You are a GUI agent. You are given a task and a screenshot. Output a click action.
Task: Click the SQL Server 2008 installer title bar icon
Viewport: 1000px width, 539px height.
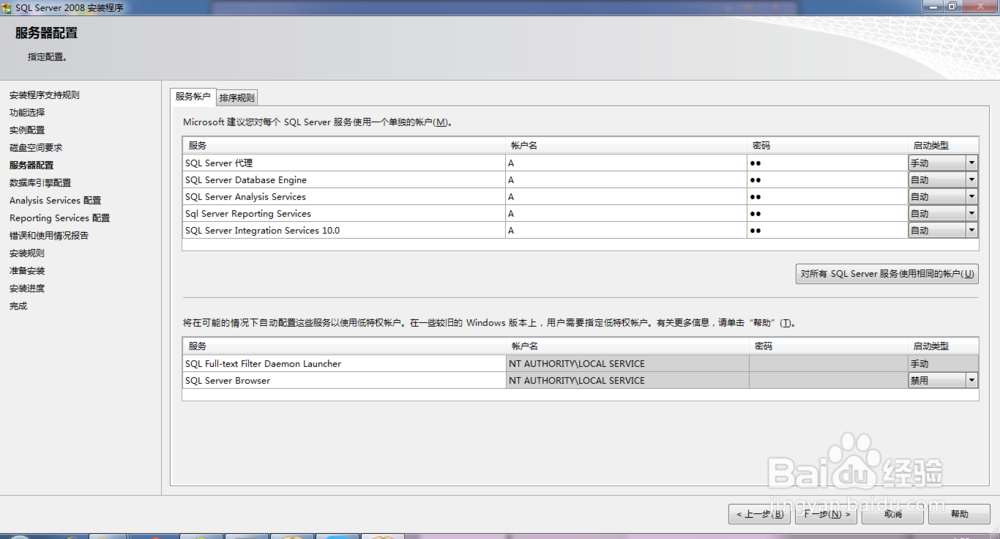point(7,8)
